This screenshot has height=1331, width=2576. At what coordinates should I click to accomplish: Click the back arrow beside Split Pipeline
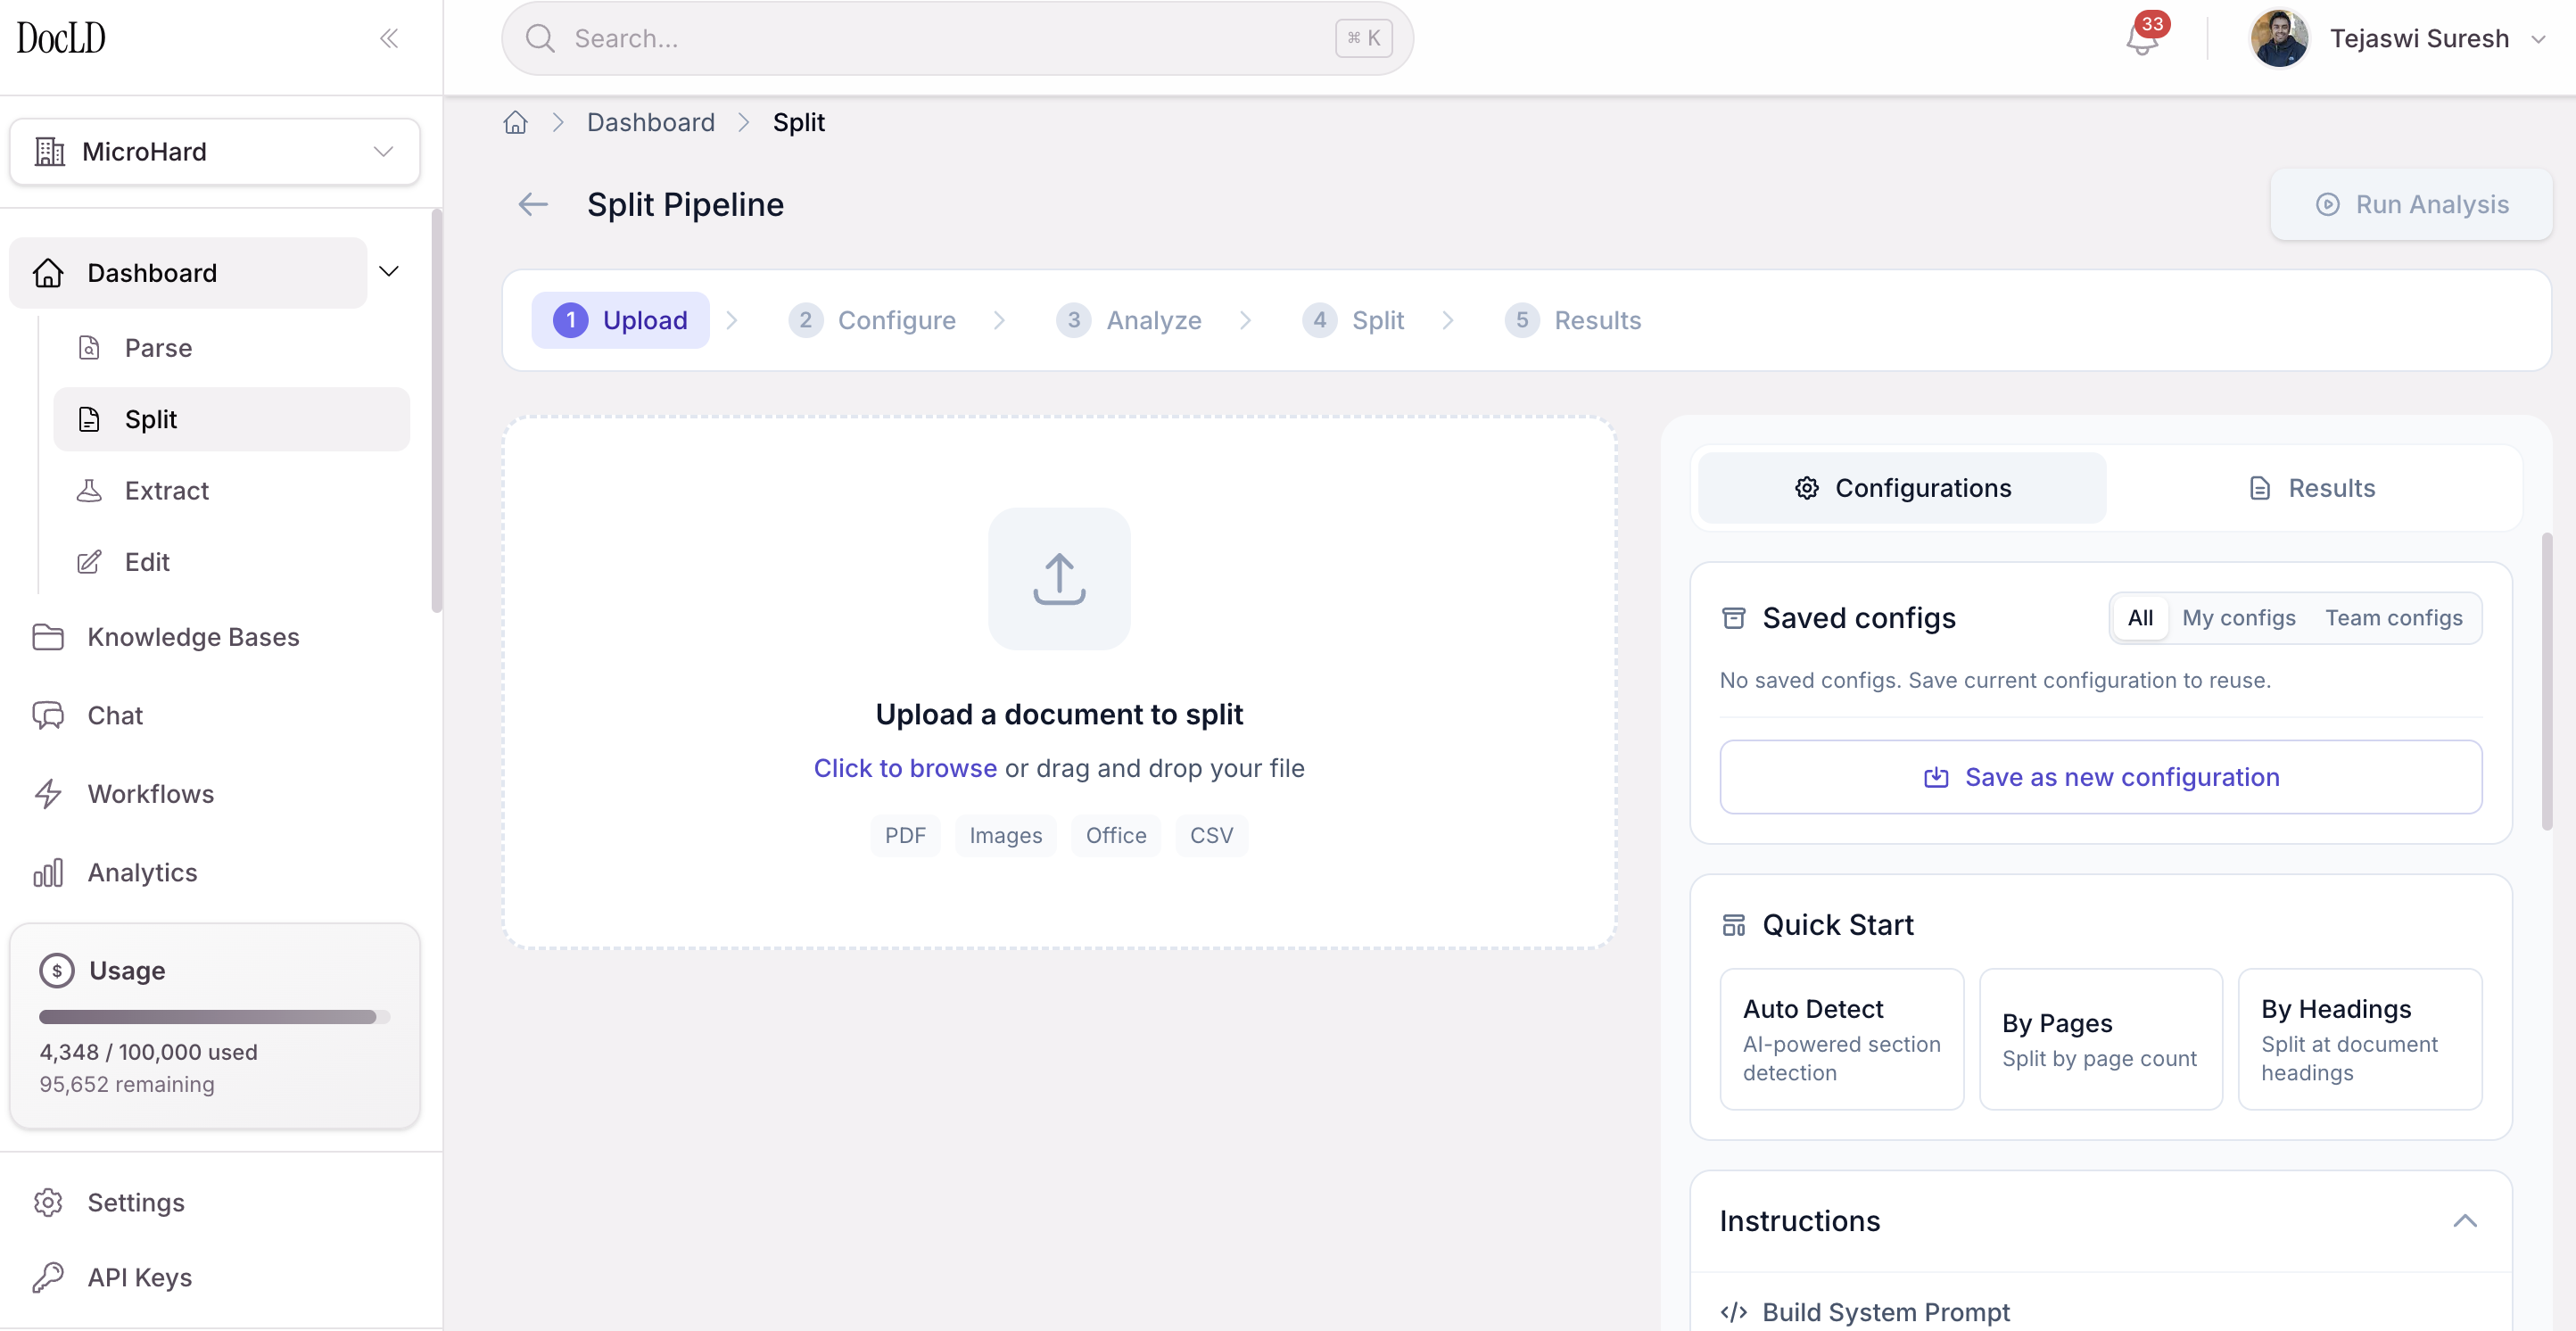(533, 204)
